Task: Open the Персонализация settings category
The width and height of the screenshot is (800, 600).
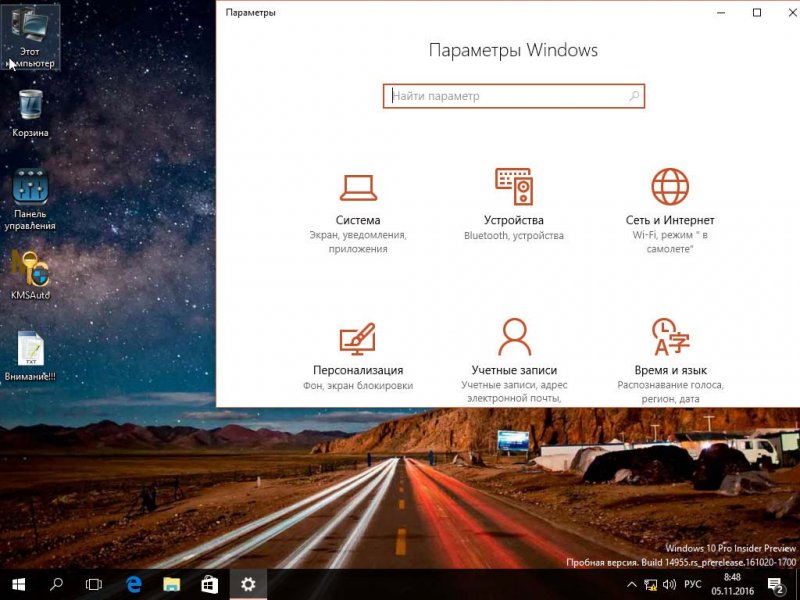Action: [x=358, y=356]
